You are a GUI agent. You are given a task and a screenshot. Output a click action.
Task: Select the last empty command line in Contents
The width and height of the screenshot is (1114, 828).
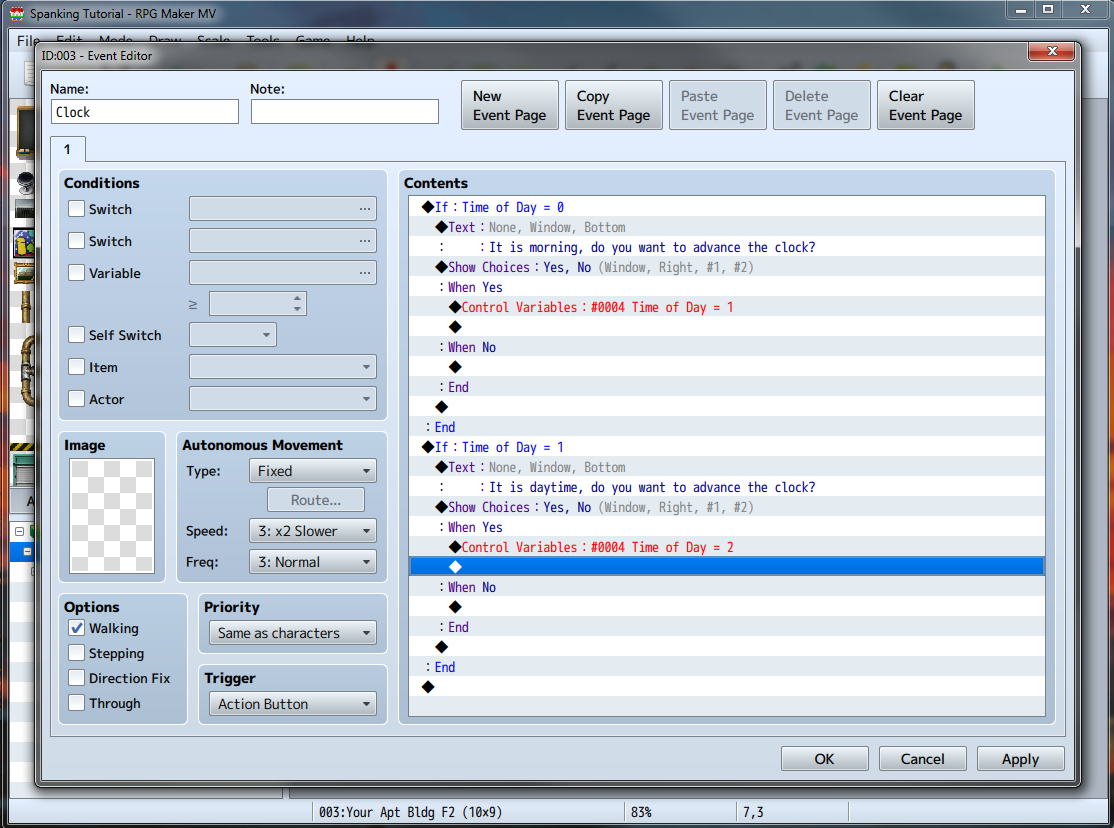coord(727,687)
